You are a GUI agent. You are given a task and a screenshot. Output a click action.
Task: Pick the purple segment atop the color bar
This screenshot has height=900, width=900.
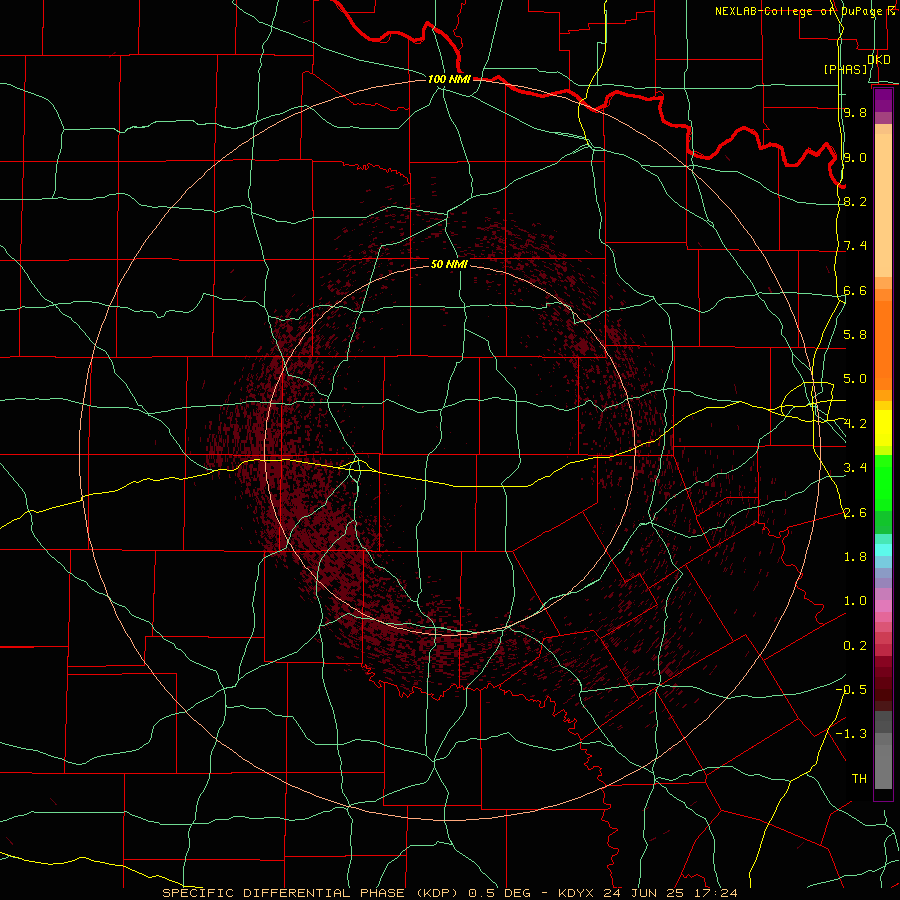point(883,100)
